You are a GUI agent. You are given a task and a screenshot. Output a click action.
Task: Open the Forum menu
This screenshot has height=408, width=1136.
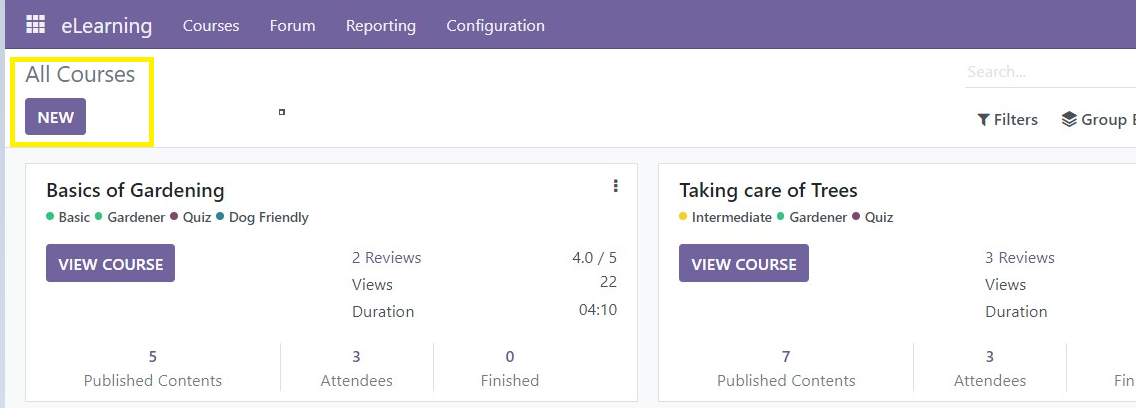pyautogui.click(x=293, y=25)
